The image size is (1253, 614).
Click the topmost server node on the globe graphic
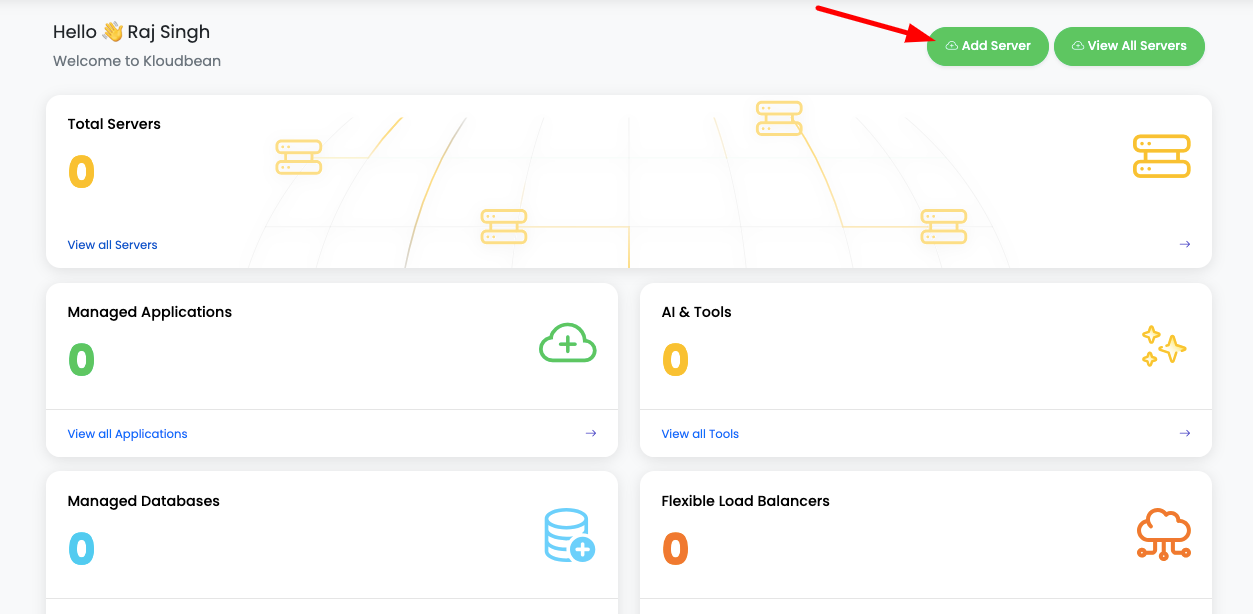coord(779,118)
